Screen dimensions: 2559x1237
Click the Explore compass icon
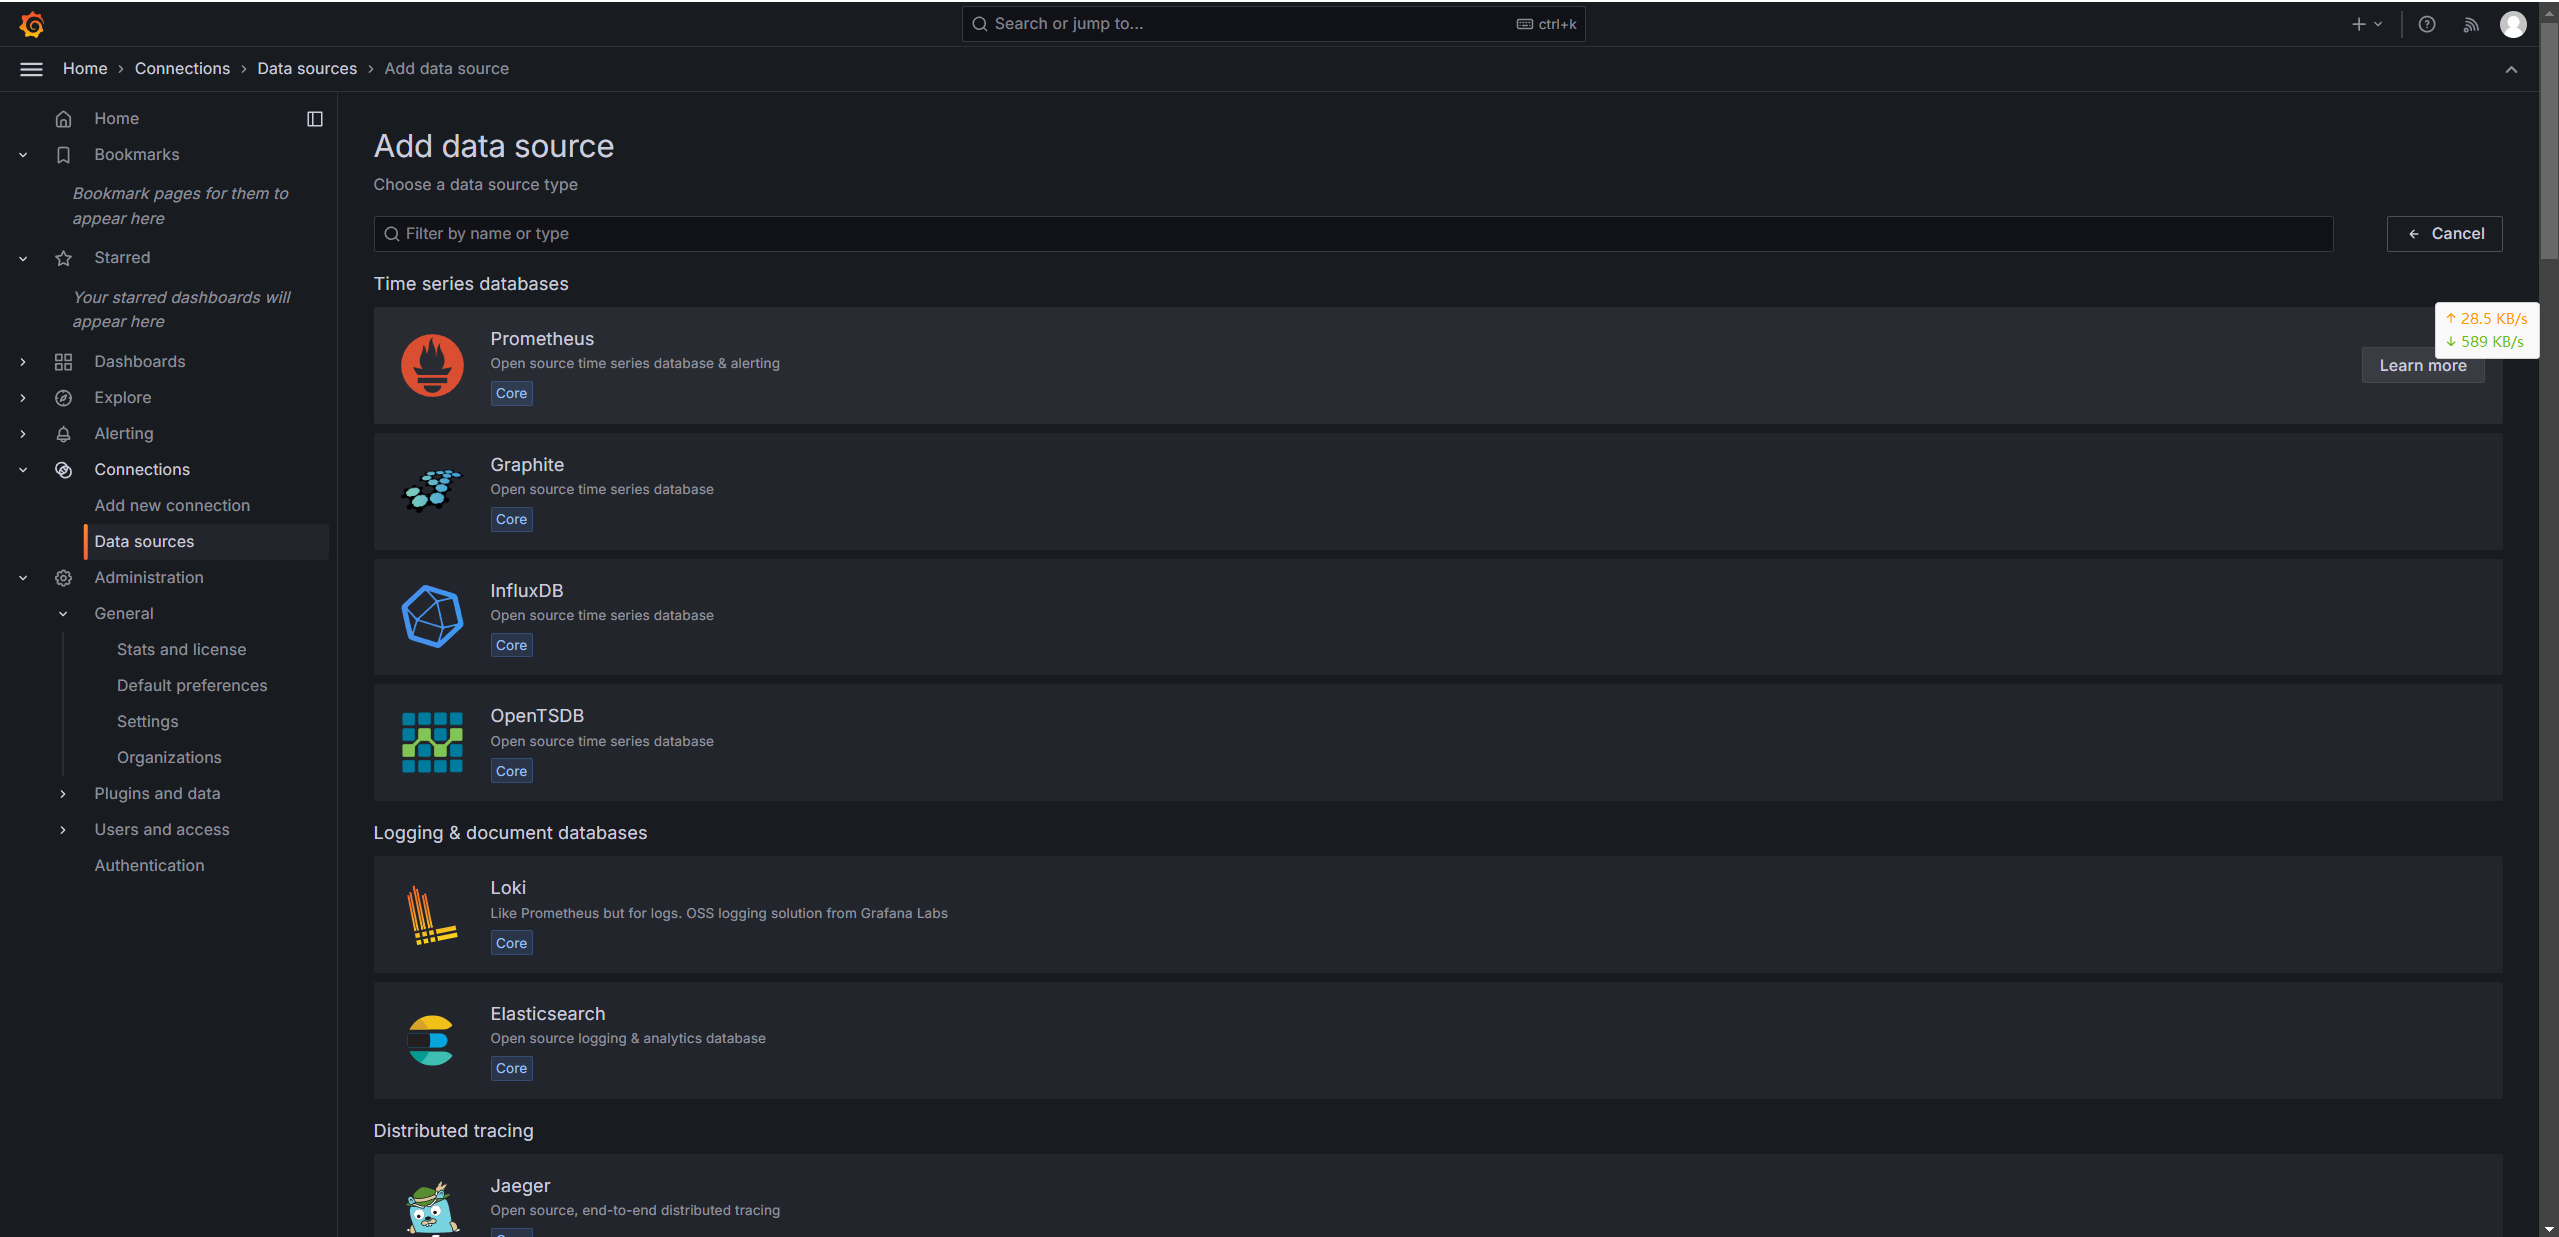[x=63, y=398]
